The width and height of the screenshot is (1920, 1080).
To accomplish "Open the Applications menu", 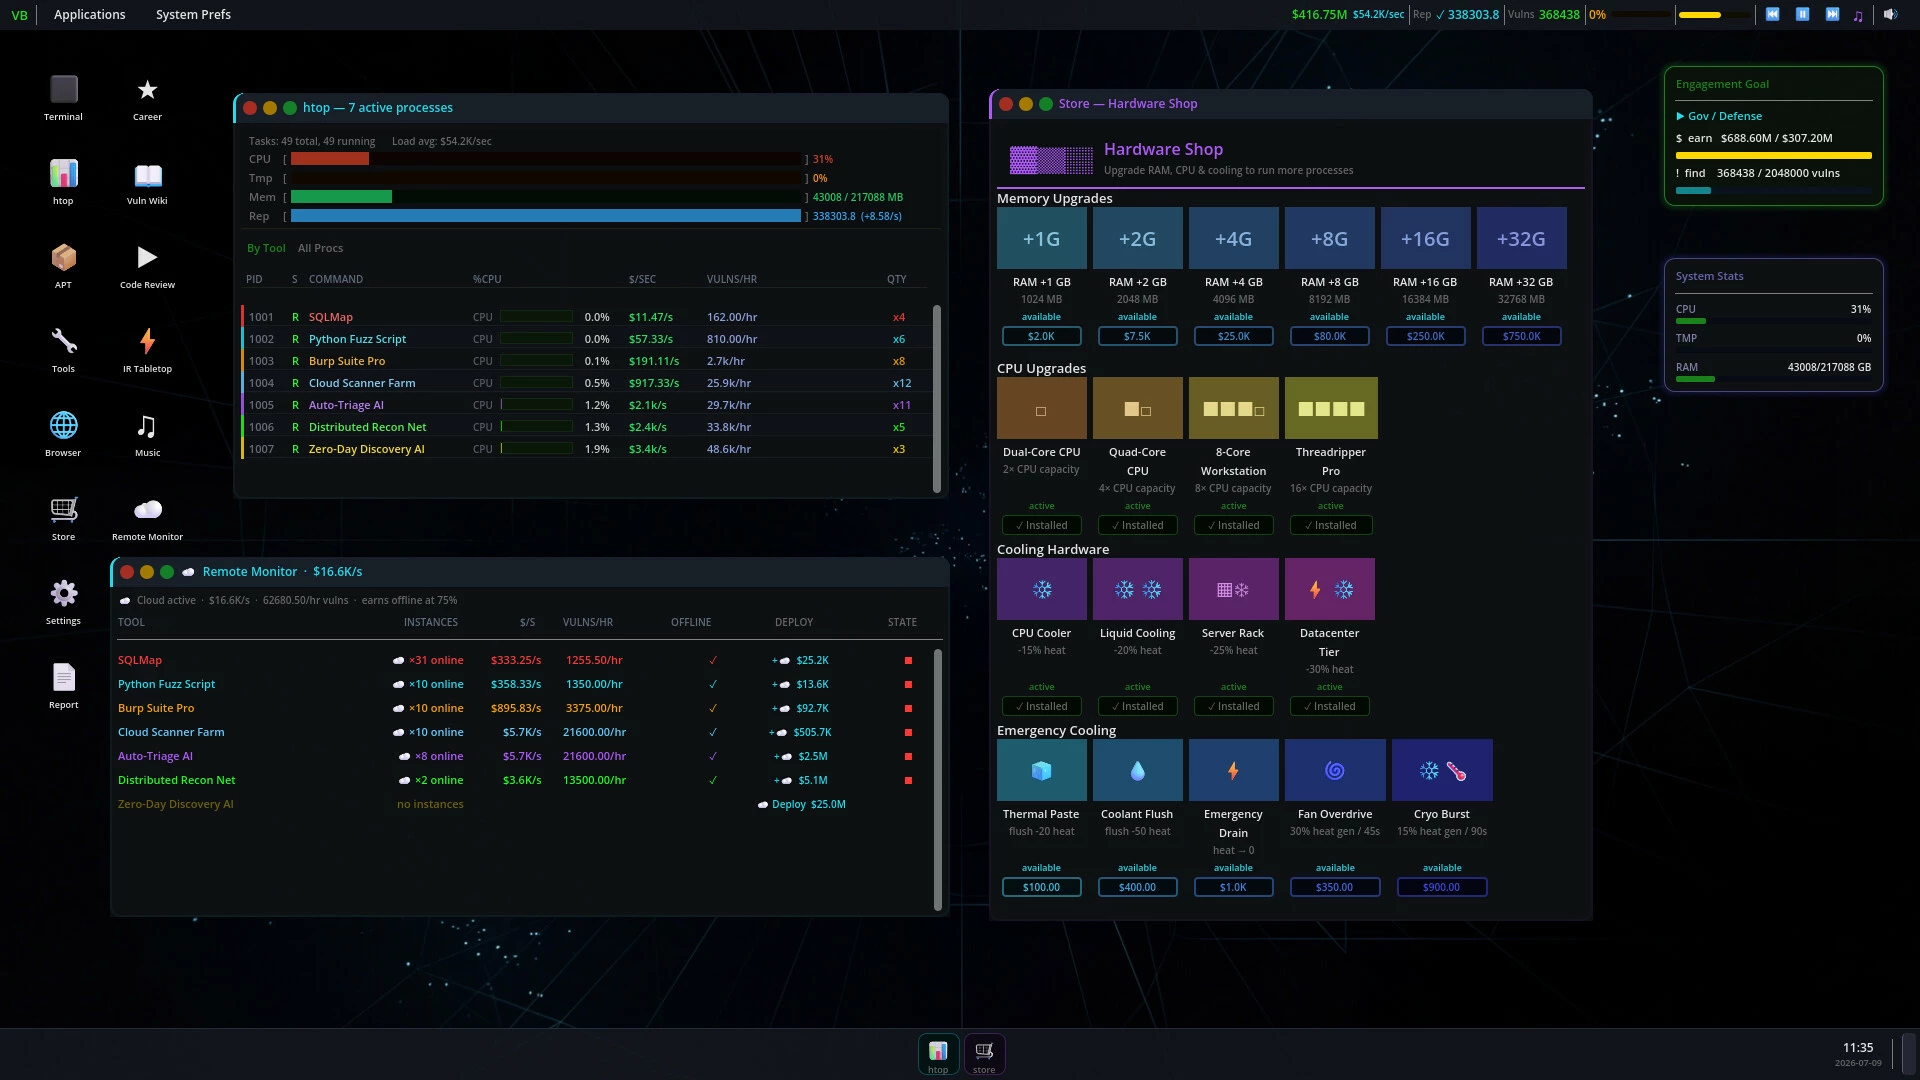I will click(x=90, y=14).
